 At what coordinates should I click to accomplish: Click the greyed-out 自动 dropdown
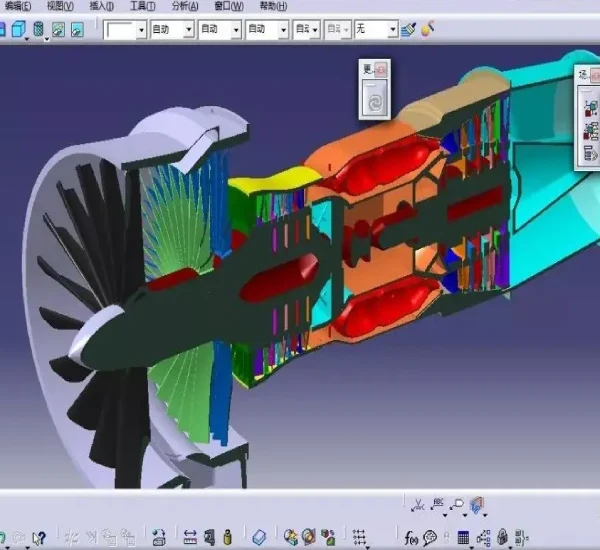338,29
